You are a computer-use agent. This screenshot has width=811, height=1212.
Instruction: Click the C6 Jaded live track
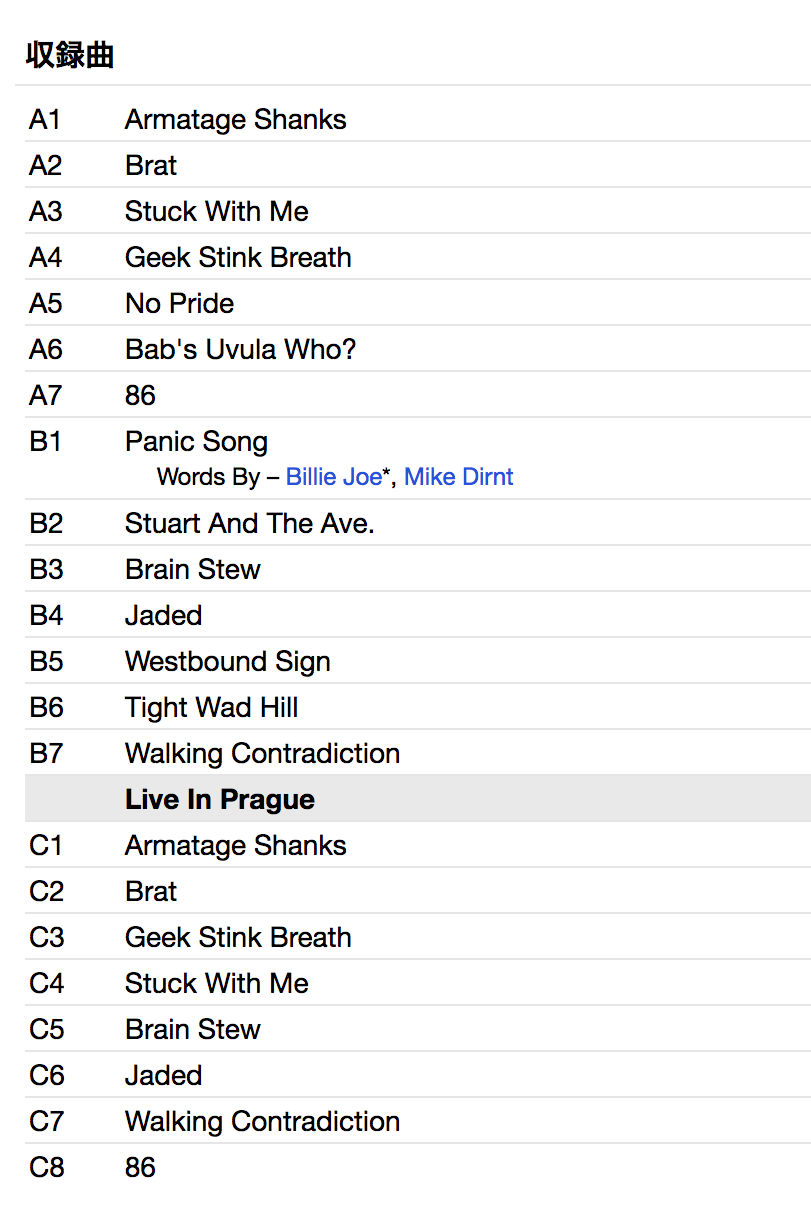pyautogui.click(x=163, y=1076)
